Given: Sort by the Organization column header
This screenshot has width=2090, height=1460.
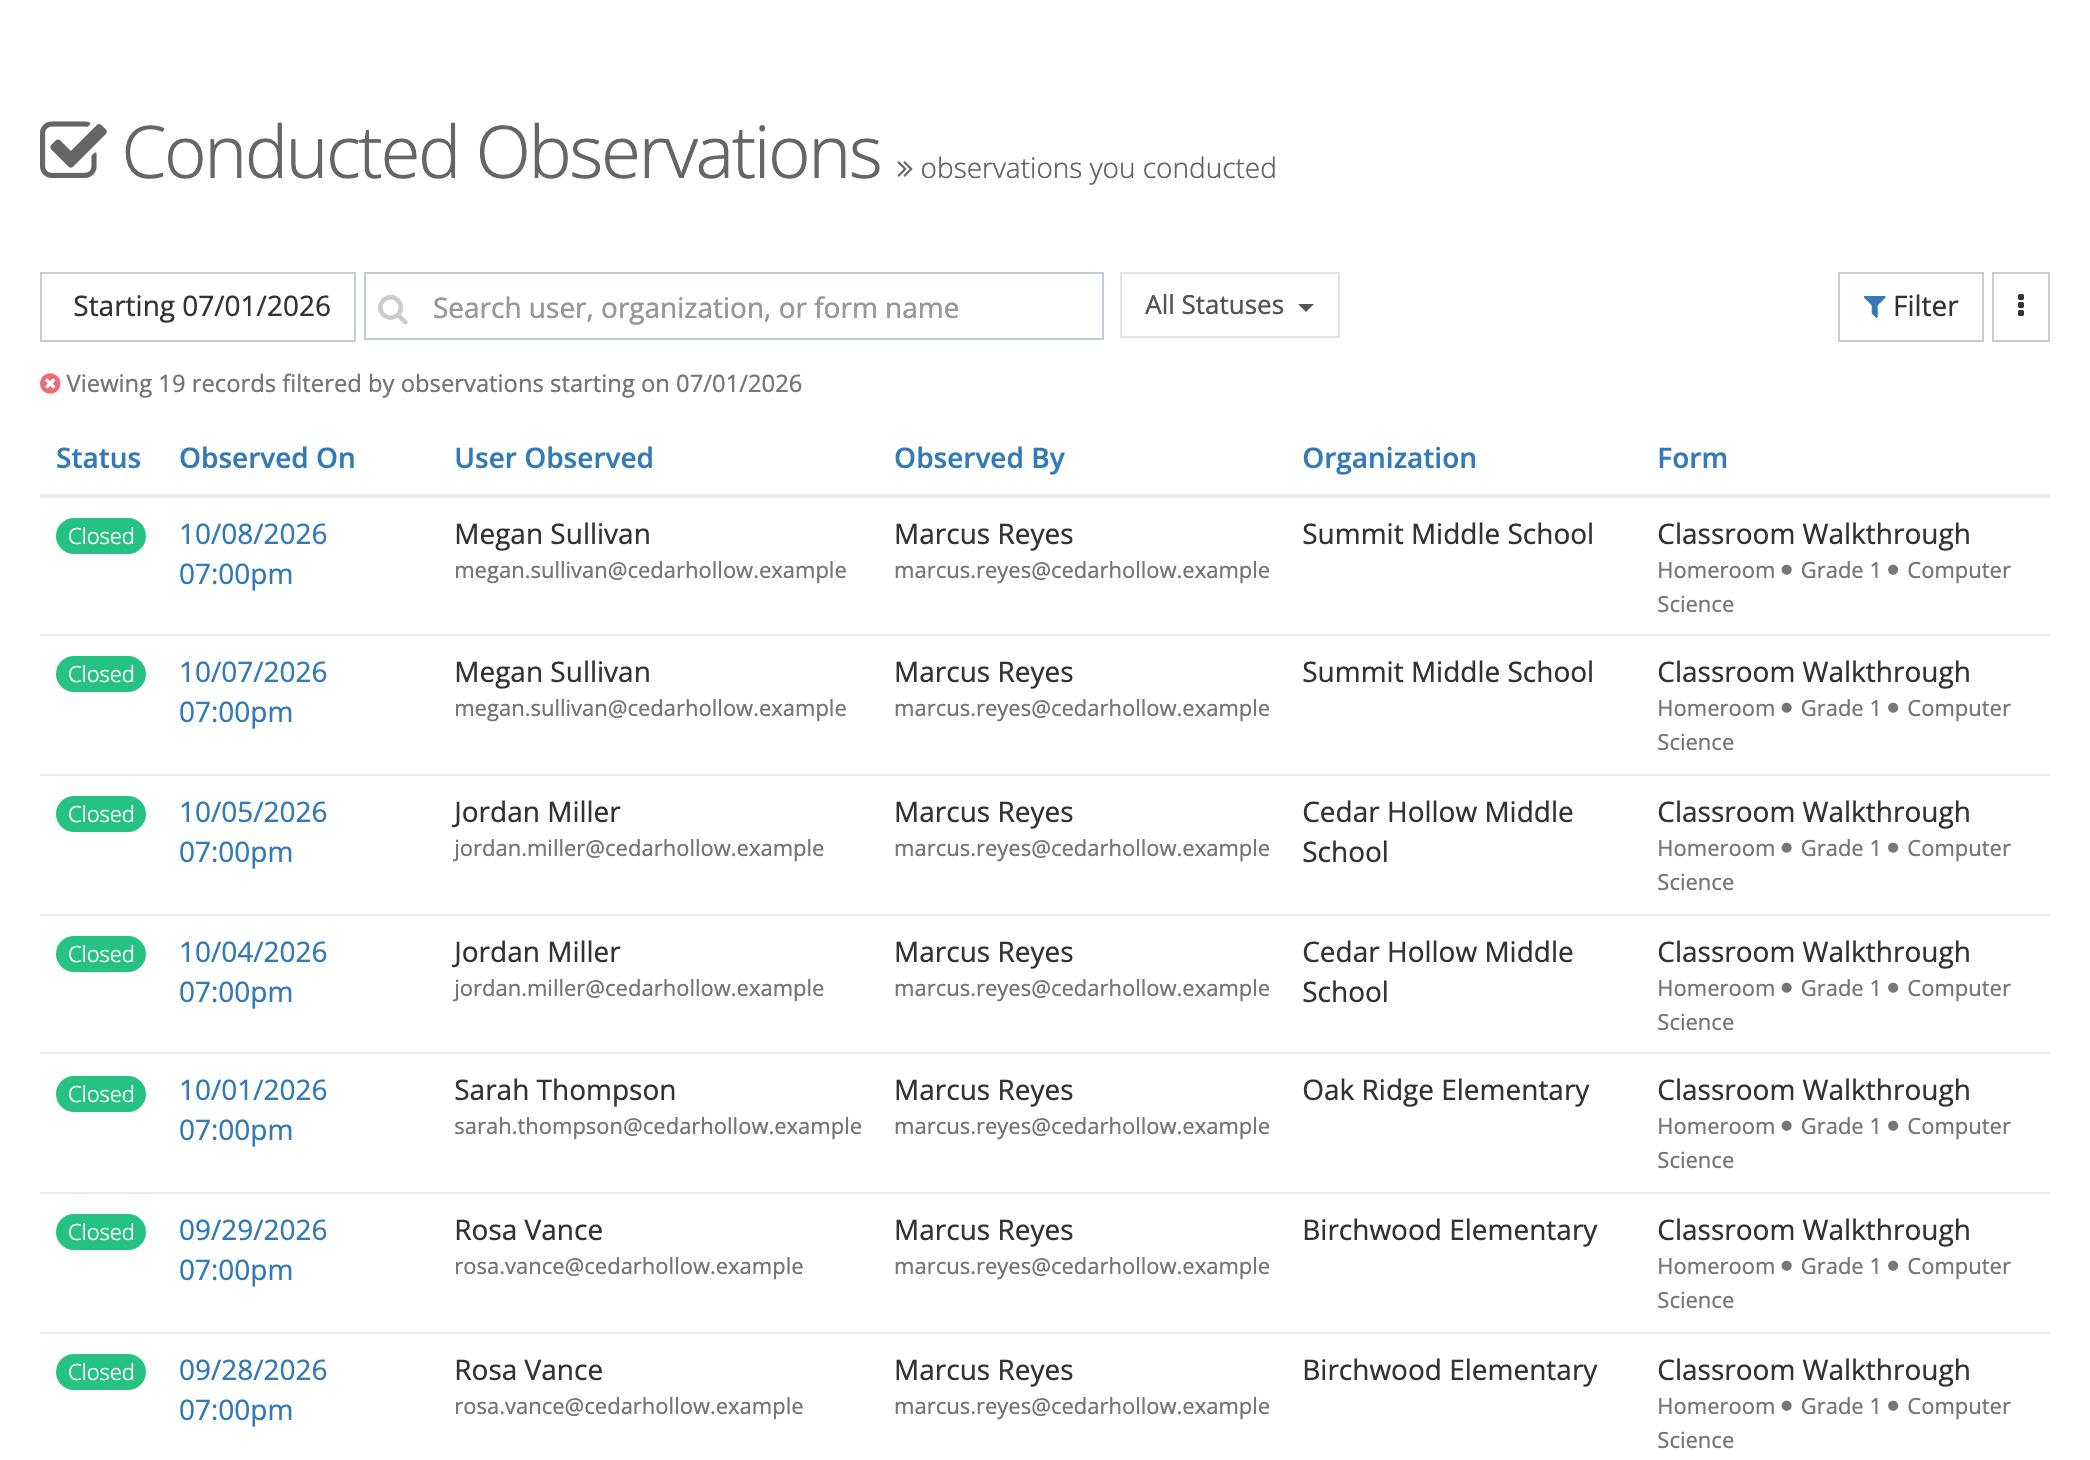Looking at the screenshot, I should pyautogui.click(x=1389, y=458).
